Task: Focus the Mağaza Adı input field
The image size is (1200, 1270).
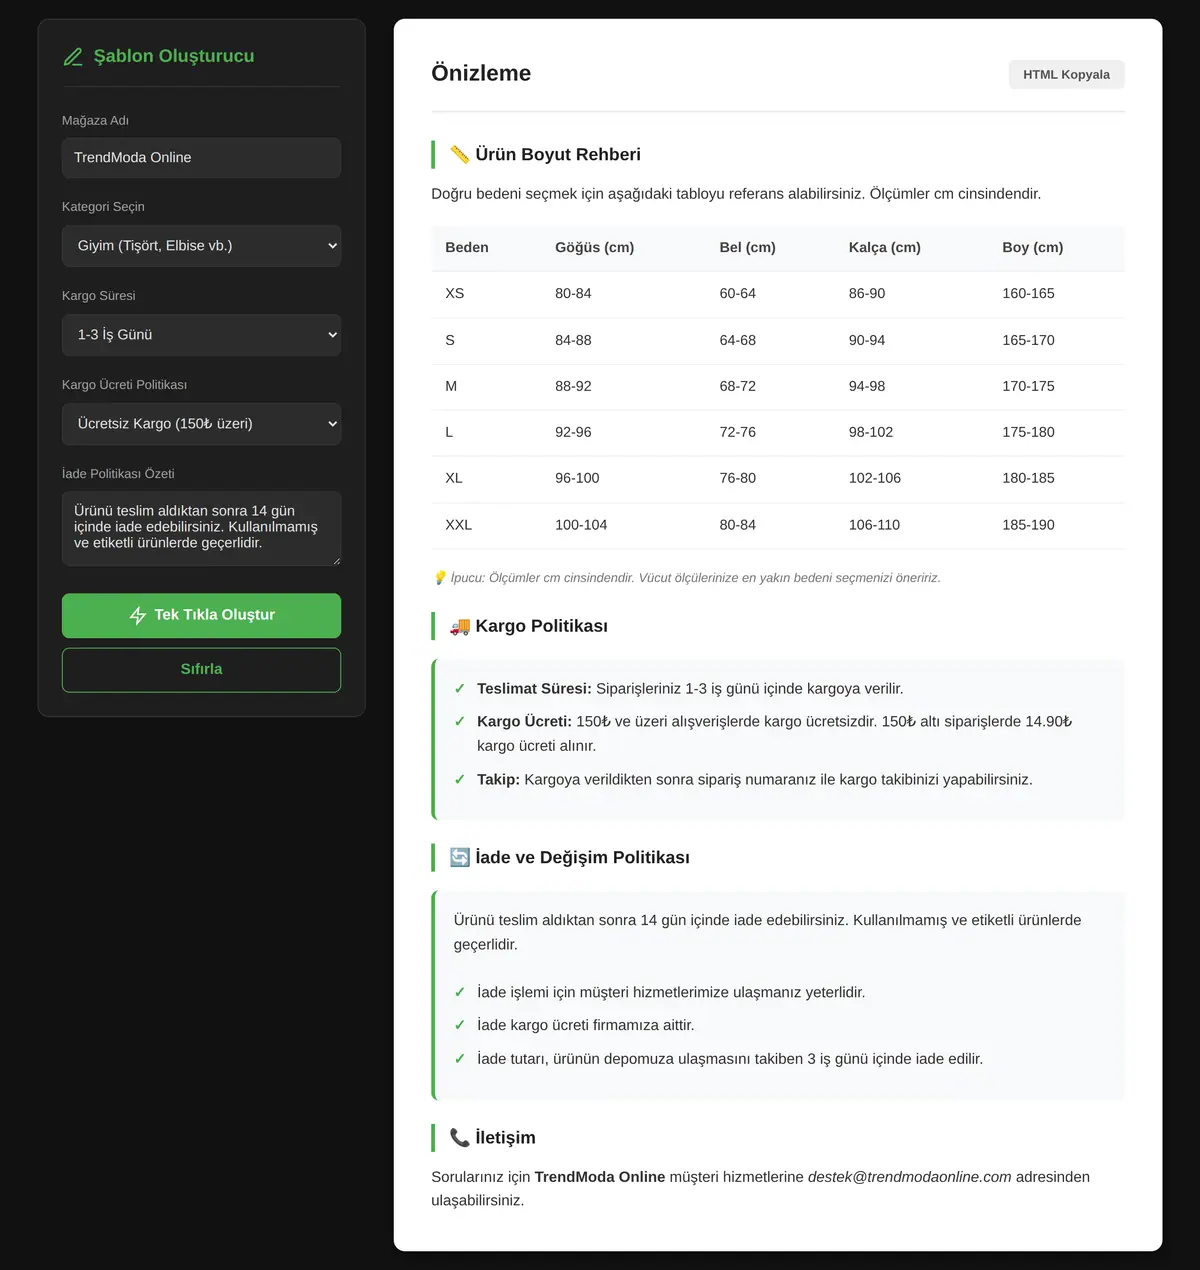Action: [201, 158]
